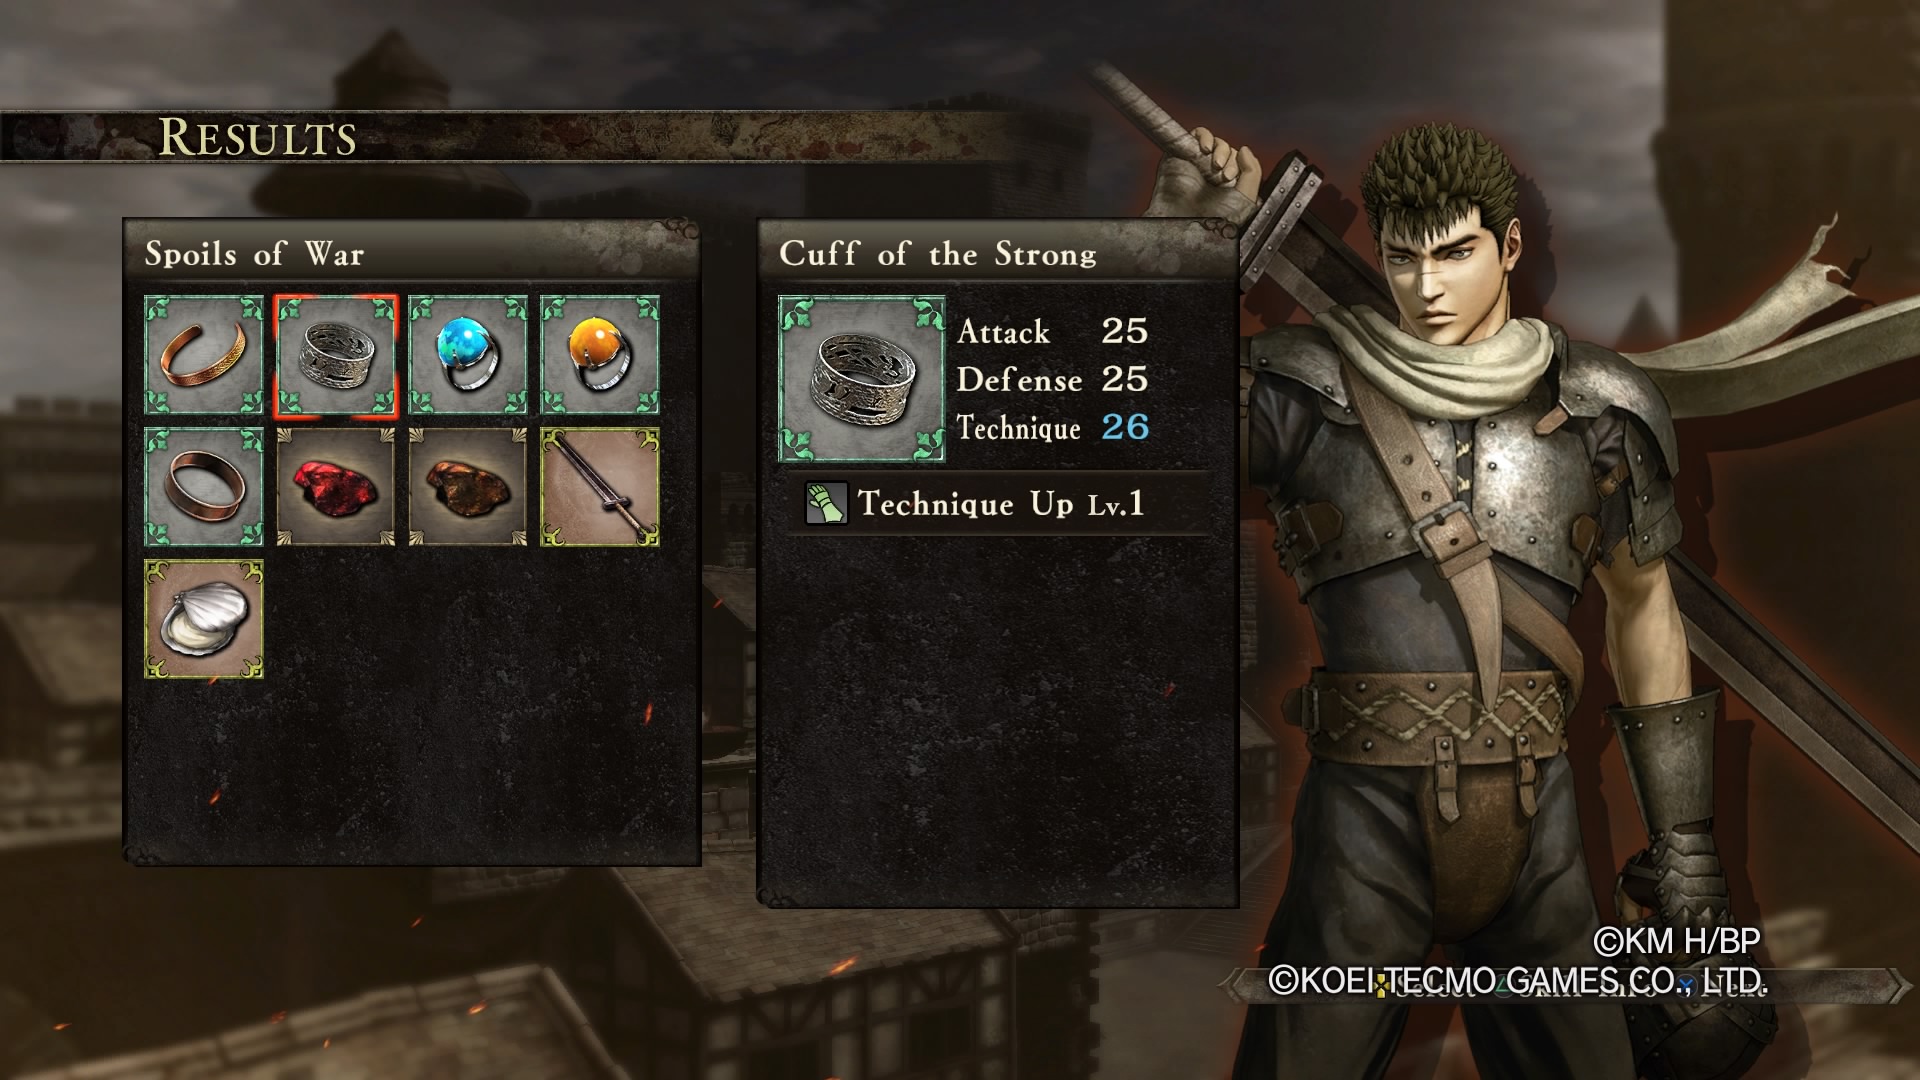Click the Technique Up gauntlet skill icon
Screen dimensions: 1920x1080
826,504
